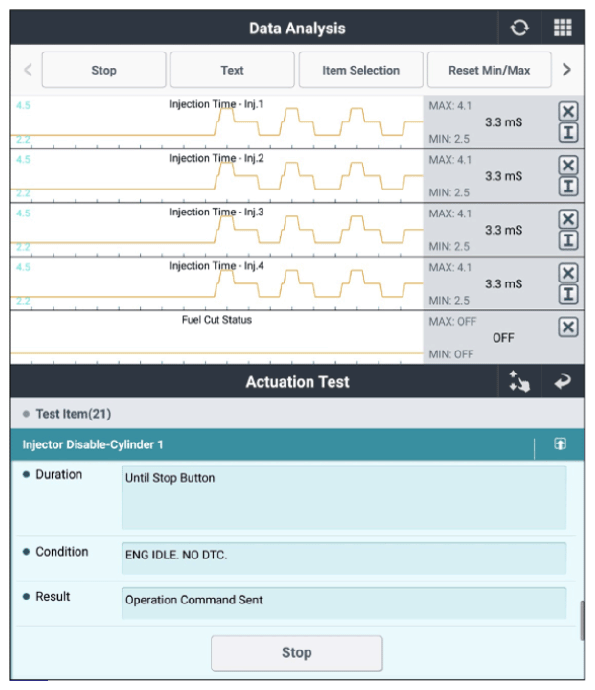This screenshot has height=690, width=595.
Task: Click the pointer selection icon in Actuation Test
Action: pyautogui.click(x=519, y=382)
